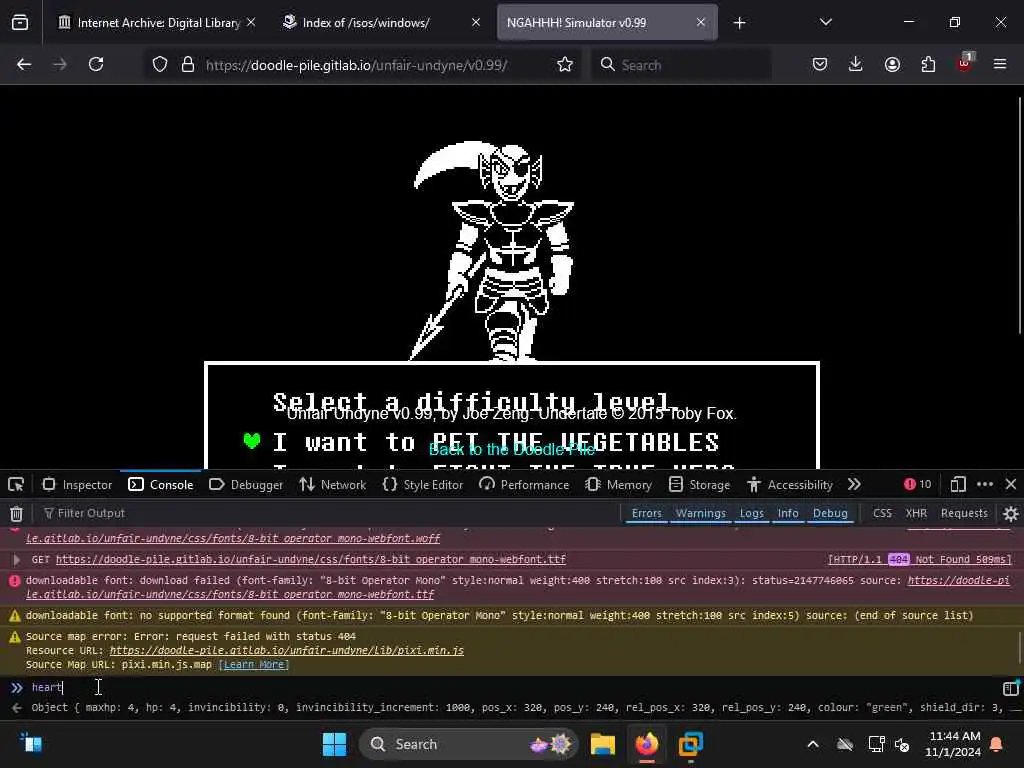Toggle CSS filter in console

click(x=882, y=513)
